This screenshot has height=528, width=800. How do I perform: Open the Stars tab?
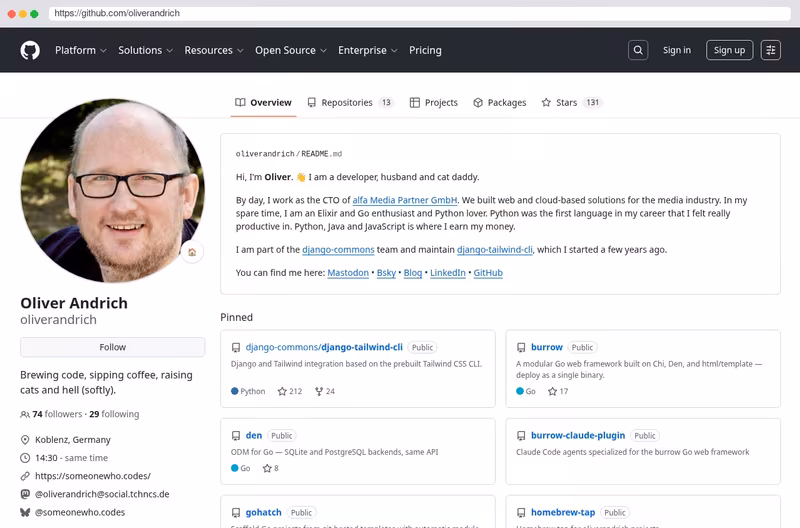tap(571, 103)
